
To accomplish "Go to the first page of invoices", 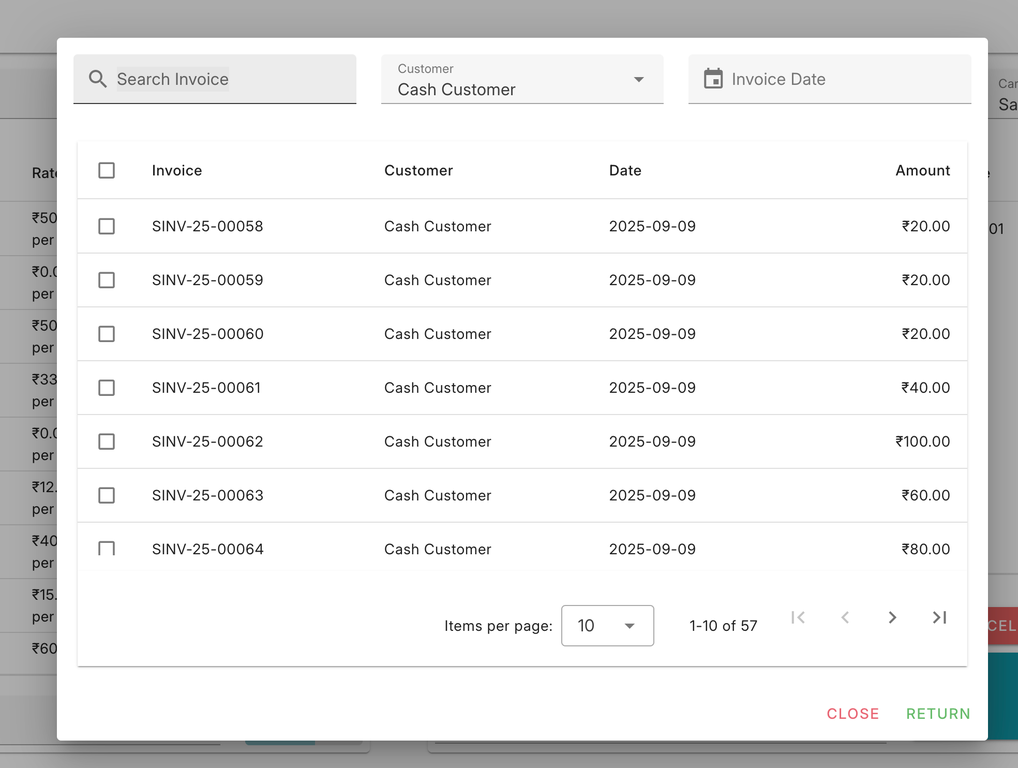I will pyautogui.click(x=798, y=617).
